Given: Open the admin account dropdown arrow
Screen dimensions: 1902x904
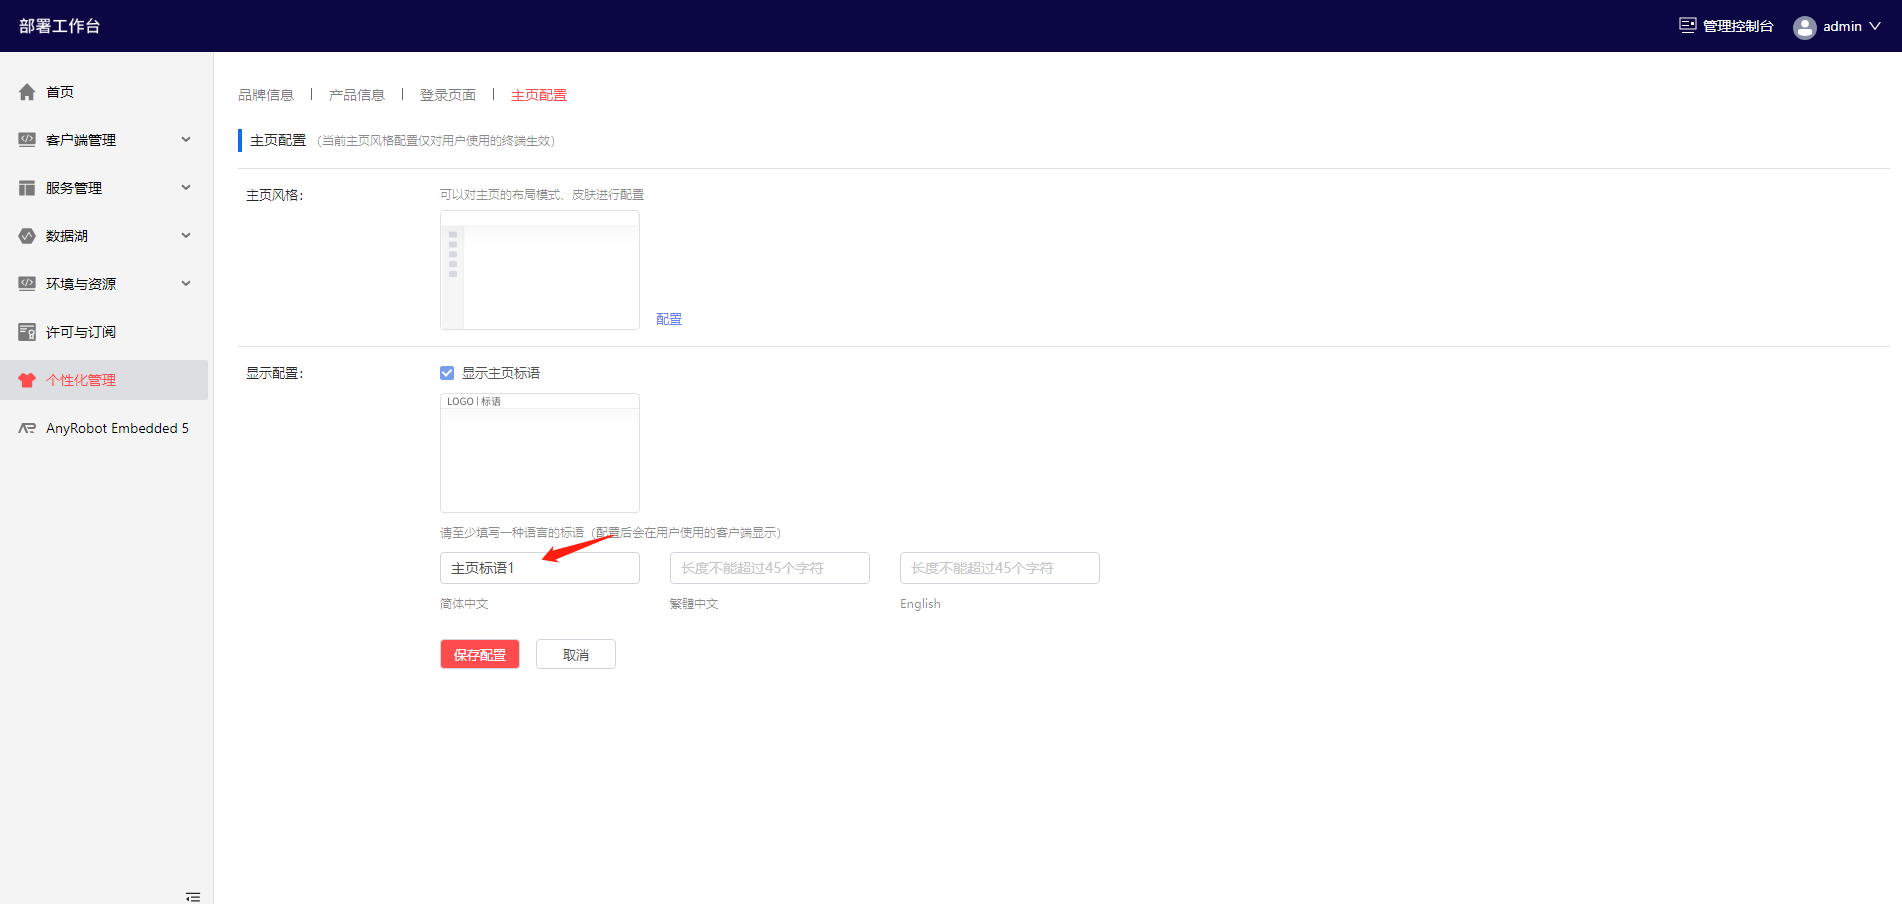Looking at the screenshot, I should [x=1875, y=26].
